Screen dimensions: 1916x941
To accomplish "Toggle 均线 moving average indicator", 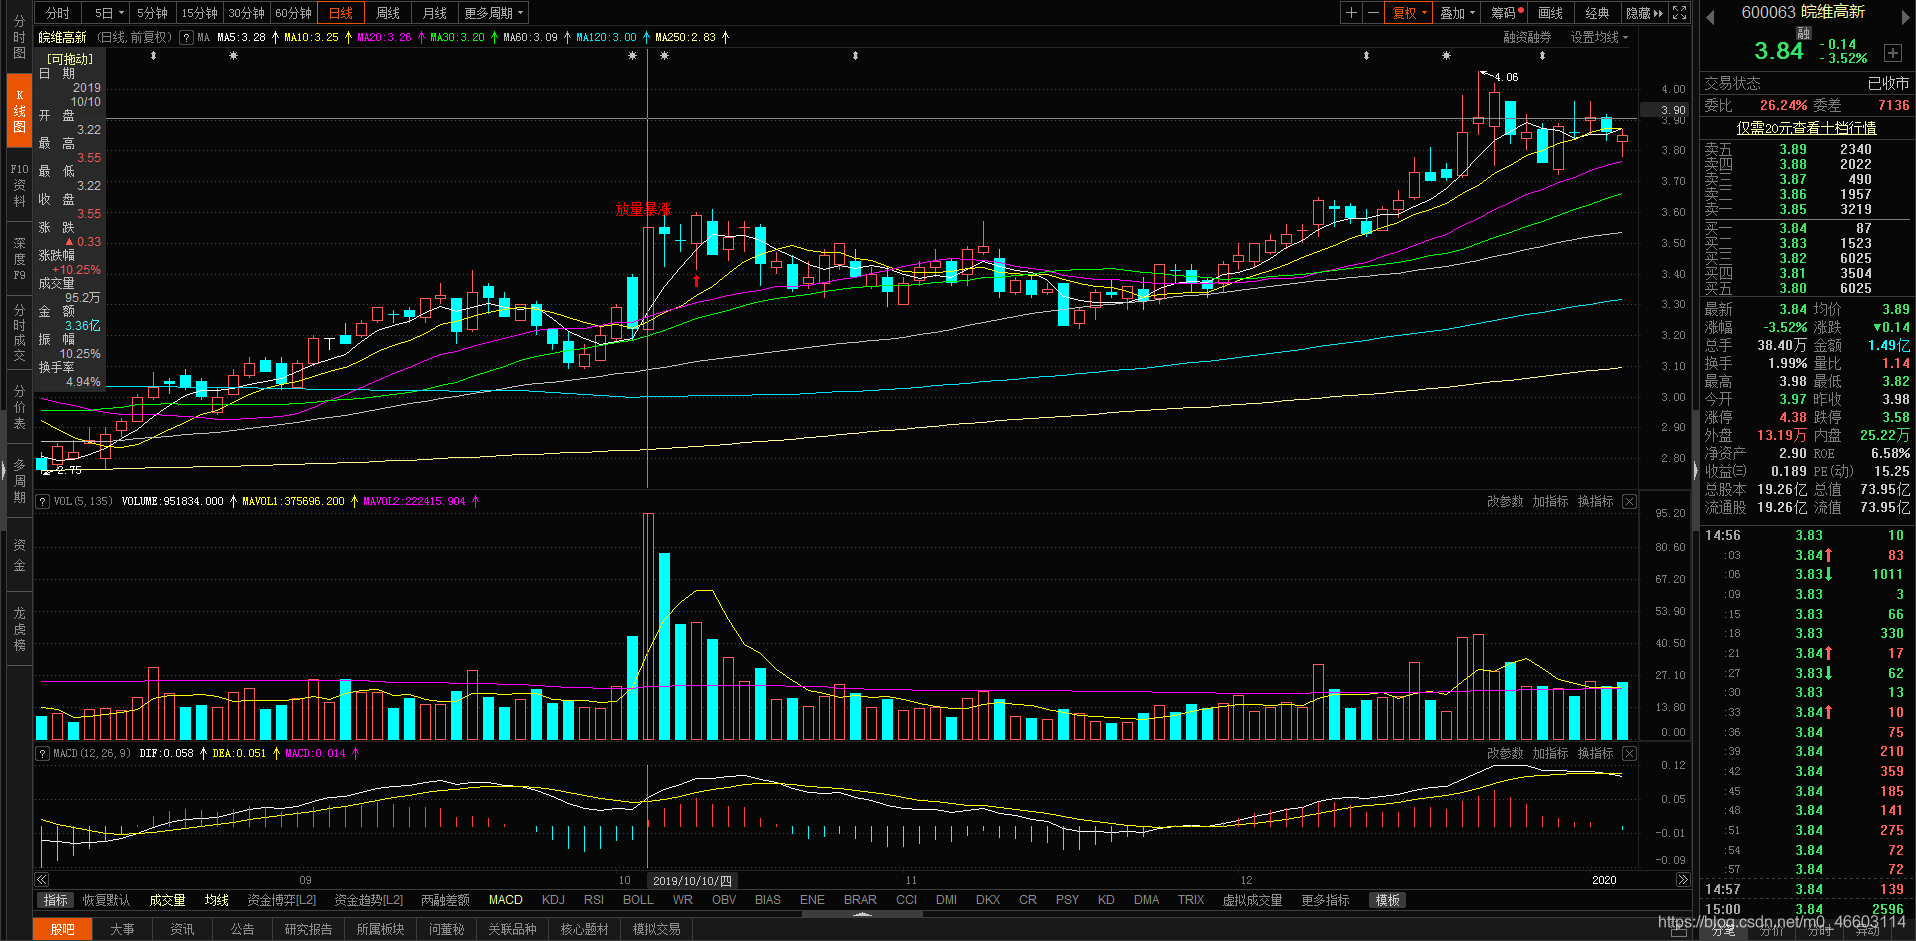I will [216, 900].
